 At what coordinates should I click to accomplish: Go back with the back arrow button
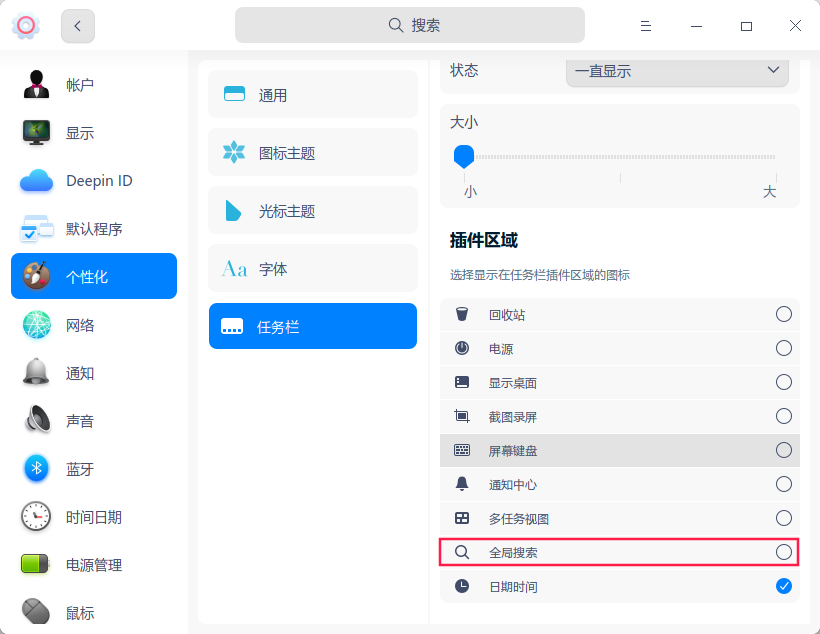[78, 26]
